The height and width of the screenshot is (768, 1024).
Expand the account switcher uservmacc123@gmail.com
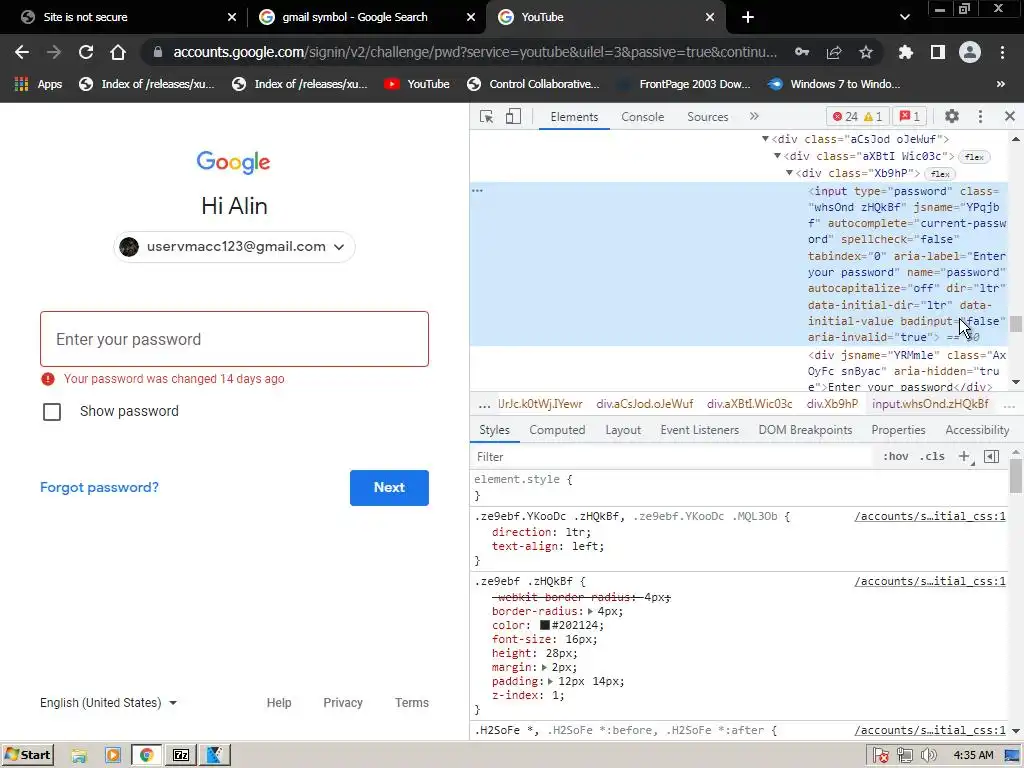tap(234, 247)
